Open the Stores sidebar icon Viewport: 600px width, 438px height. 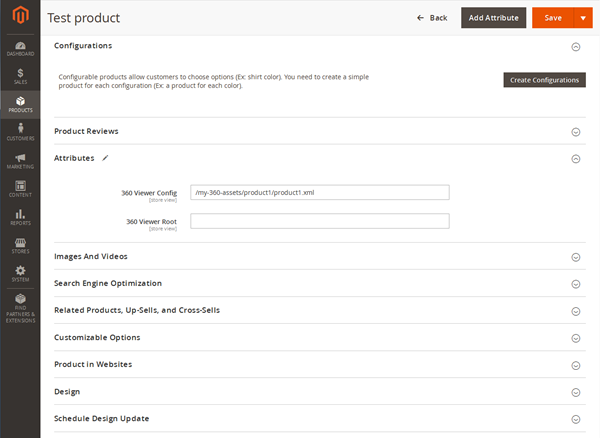coord(20,244)
